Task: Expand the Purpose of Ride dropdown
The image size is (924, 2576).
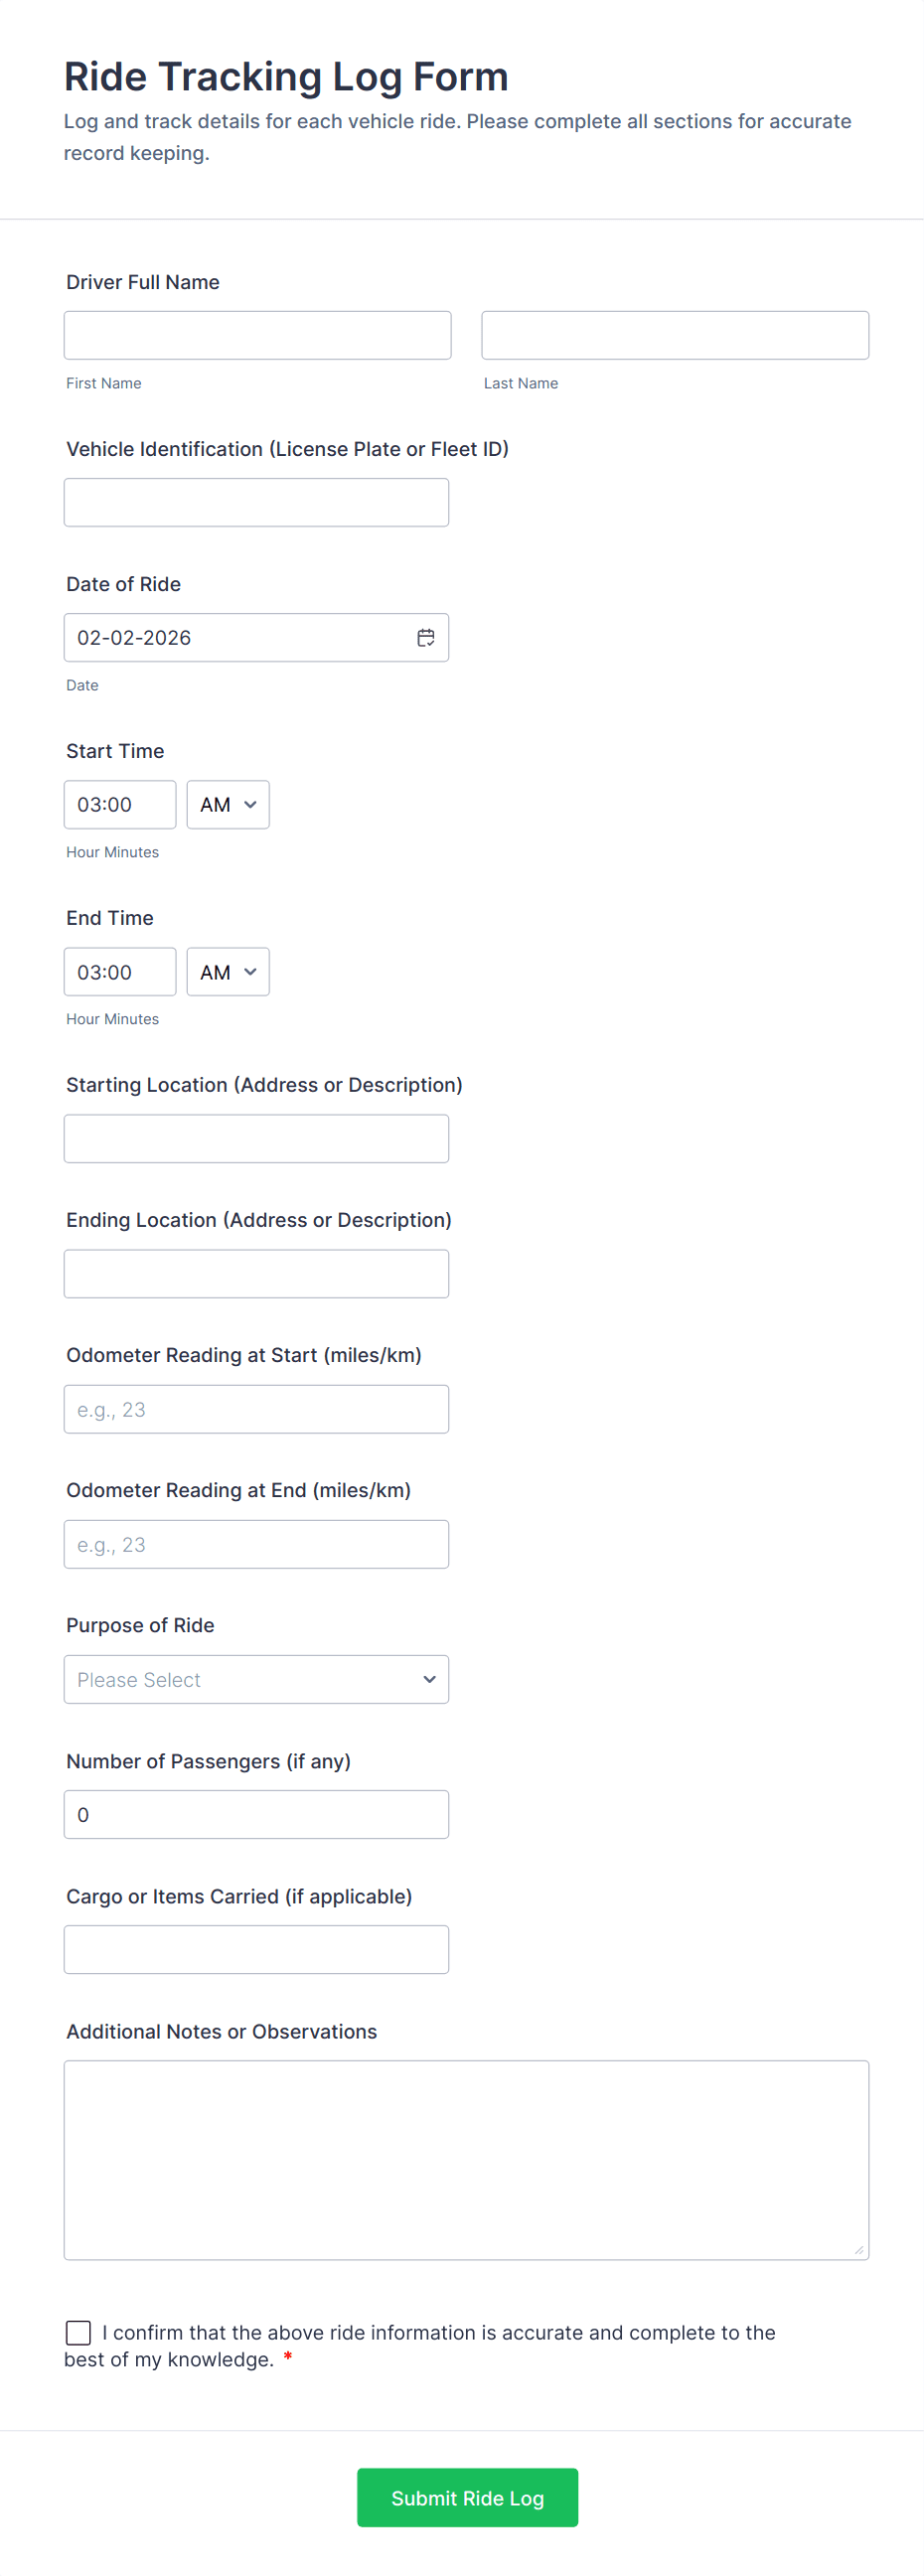Action: 256,1679
